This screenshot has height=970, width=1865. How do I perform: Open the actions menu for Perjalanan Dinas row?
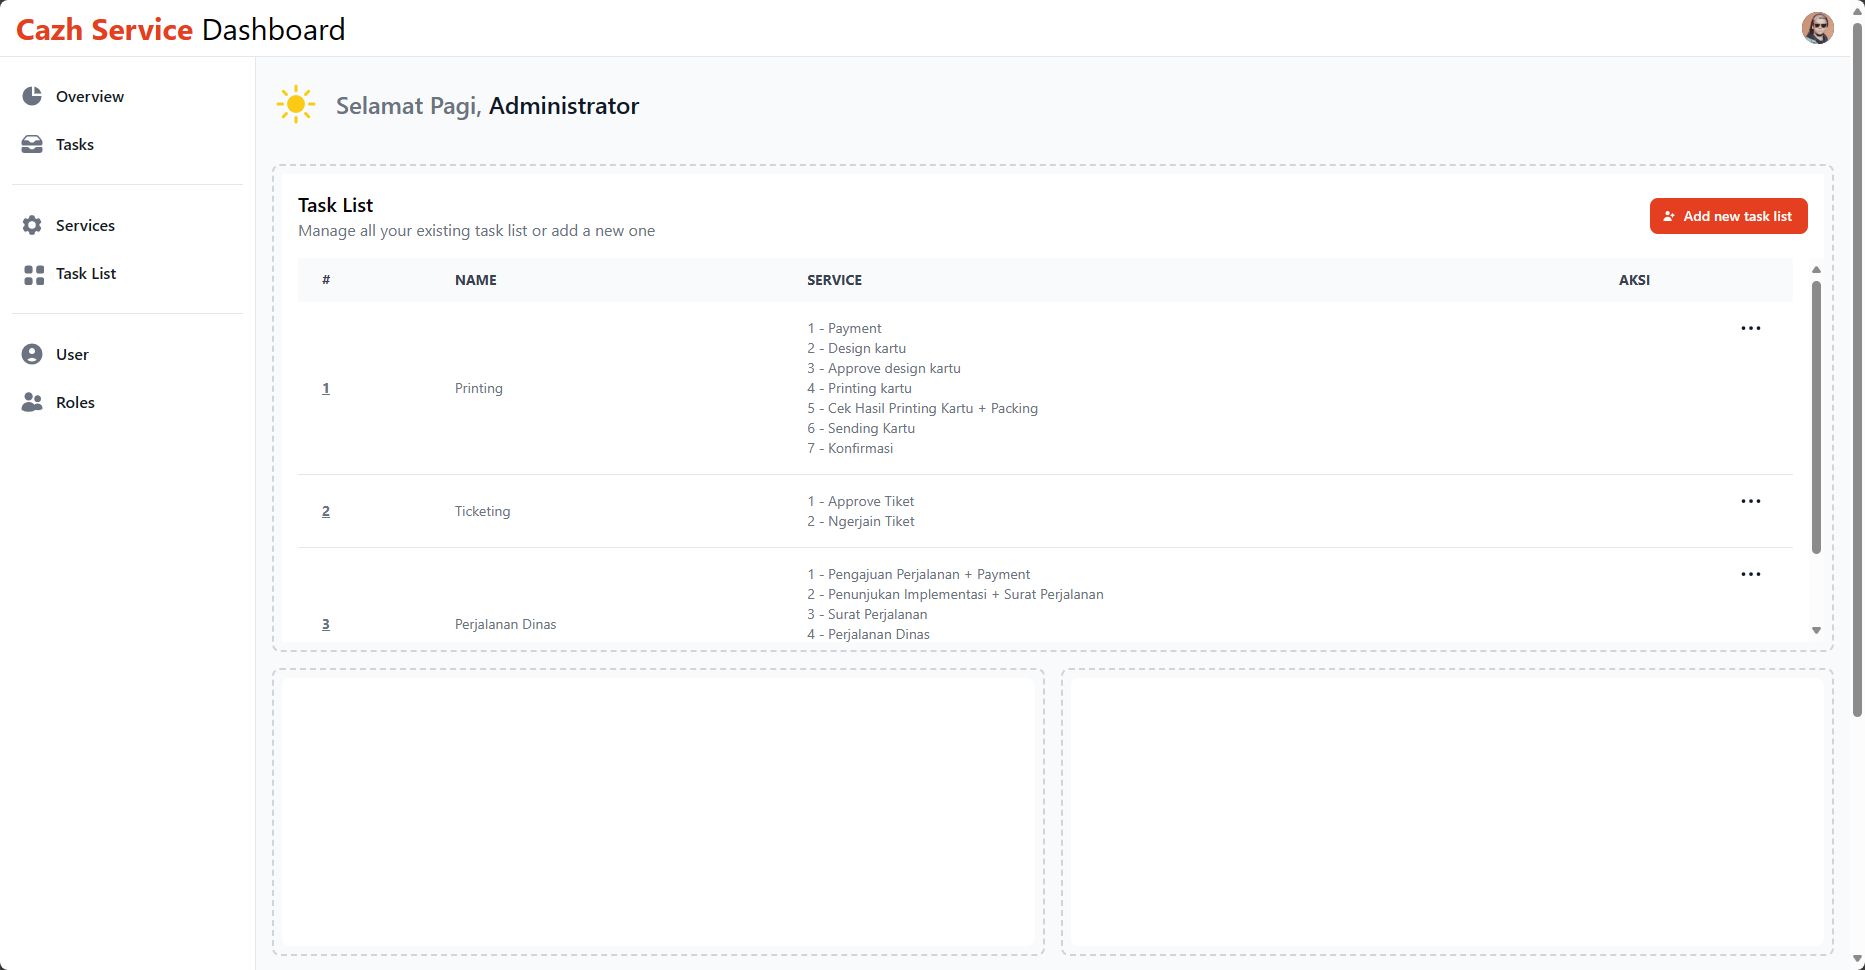coord(1750,574)
